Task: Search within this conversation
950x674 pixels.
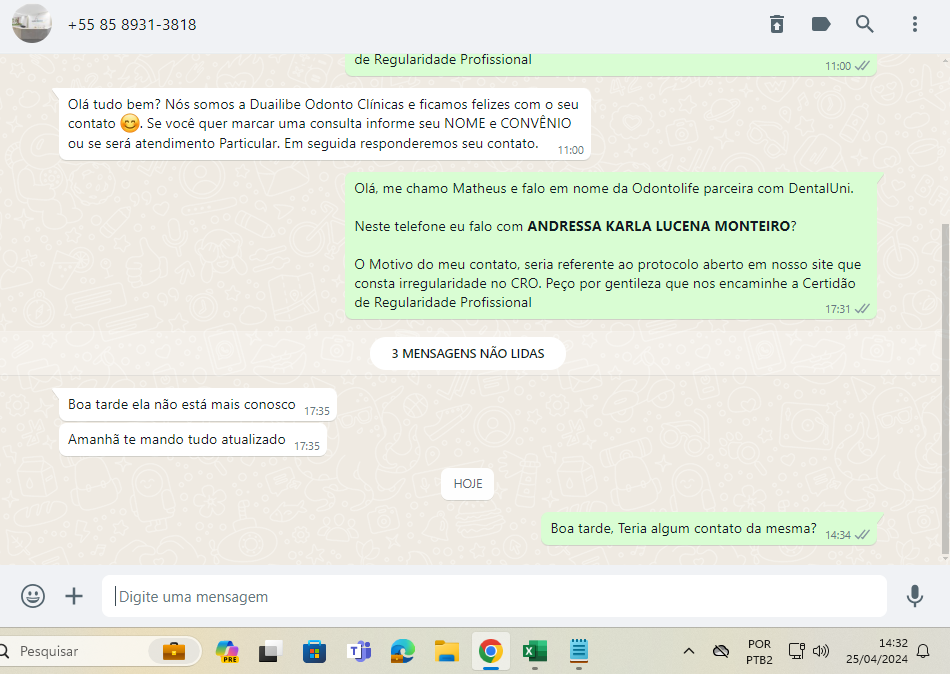Action: (x=865, y=24)
